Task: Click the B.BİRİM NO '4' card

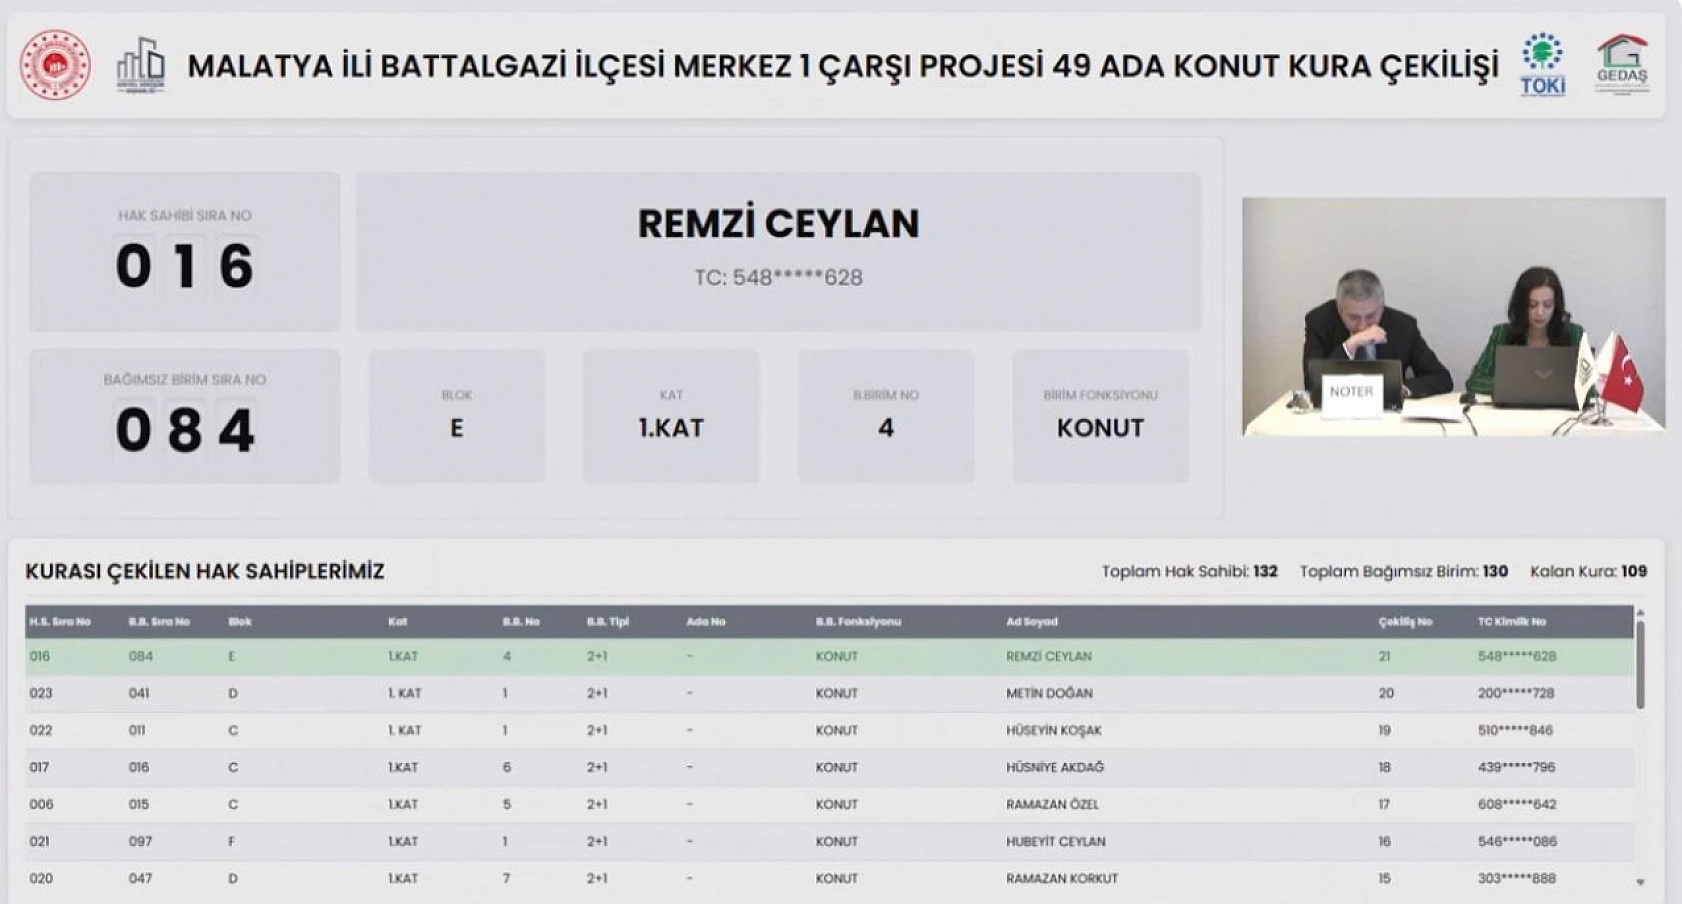Action: (885, 415)
